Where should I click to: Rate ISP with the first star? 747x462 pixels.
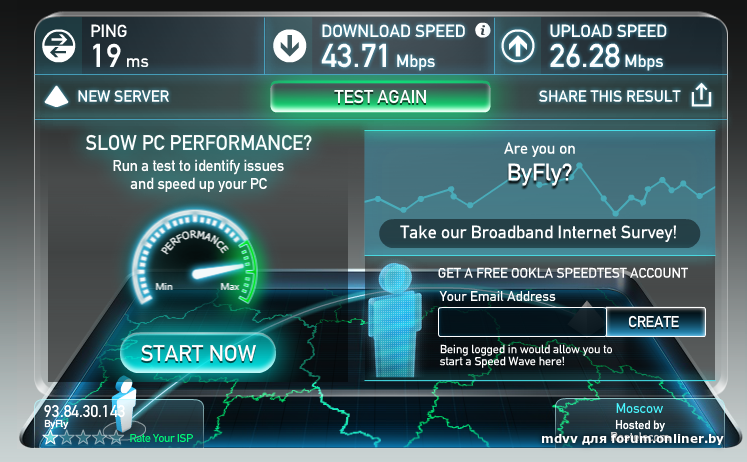point(50,437)
